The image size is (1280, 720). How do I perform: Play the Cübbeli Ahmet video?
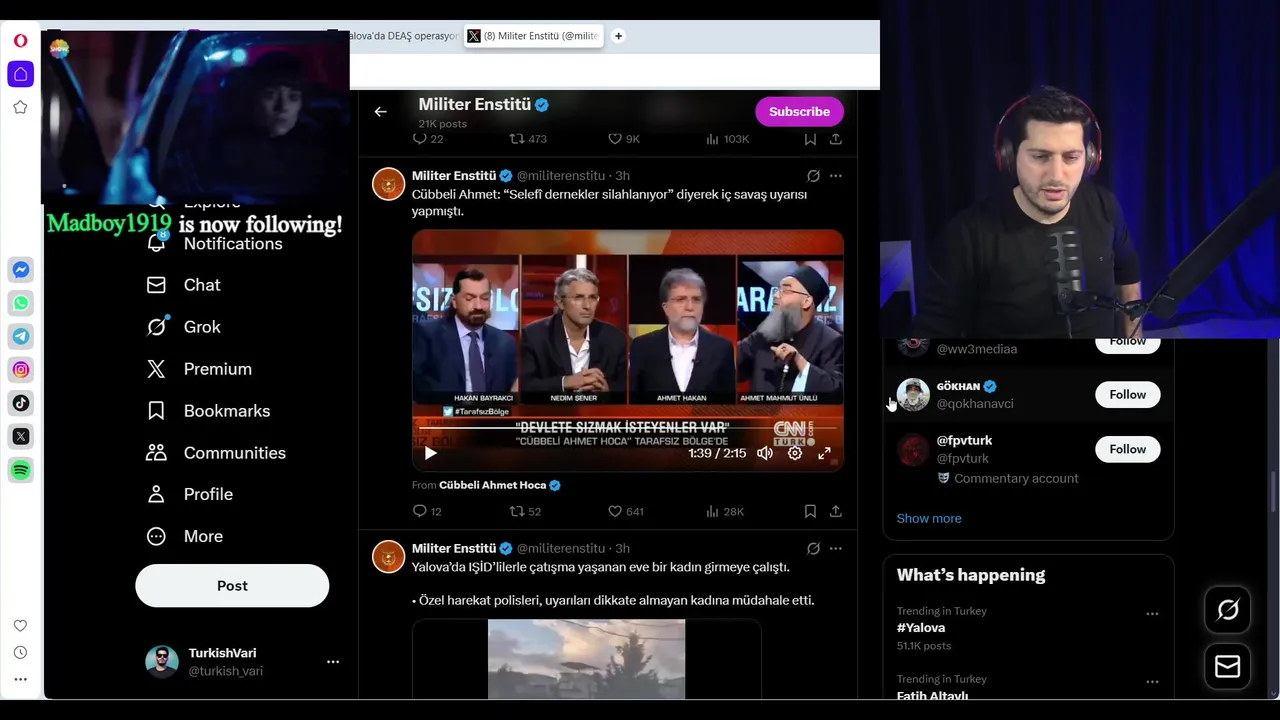[431, 453]
